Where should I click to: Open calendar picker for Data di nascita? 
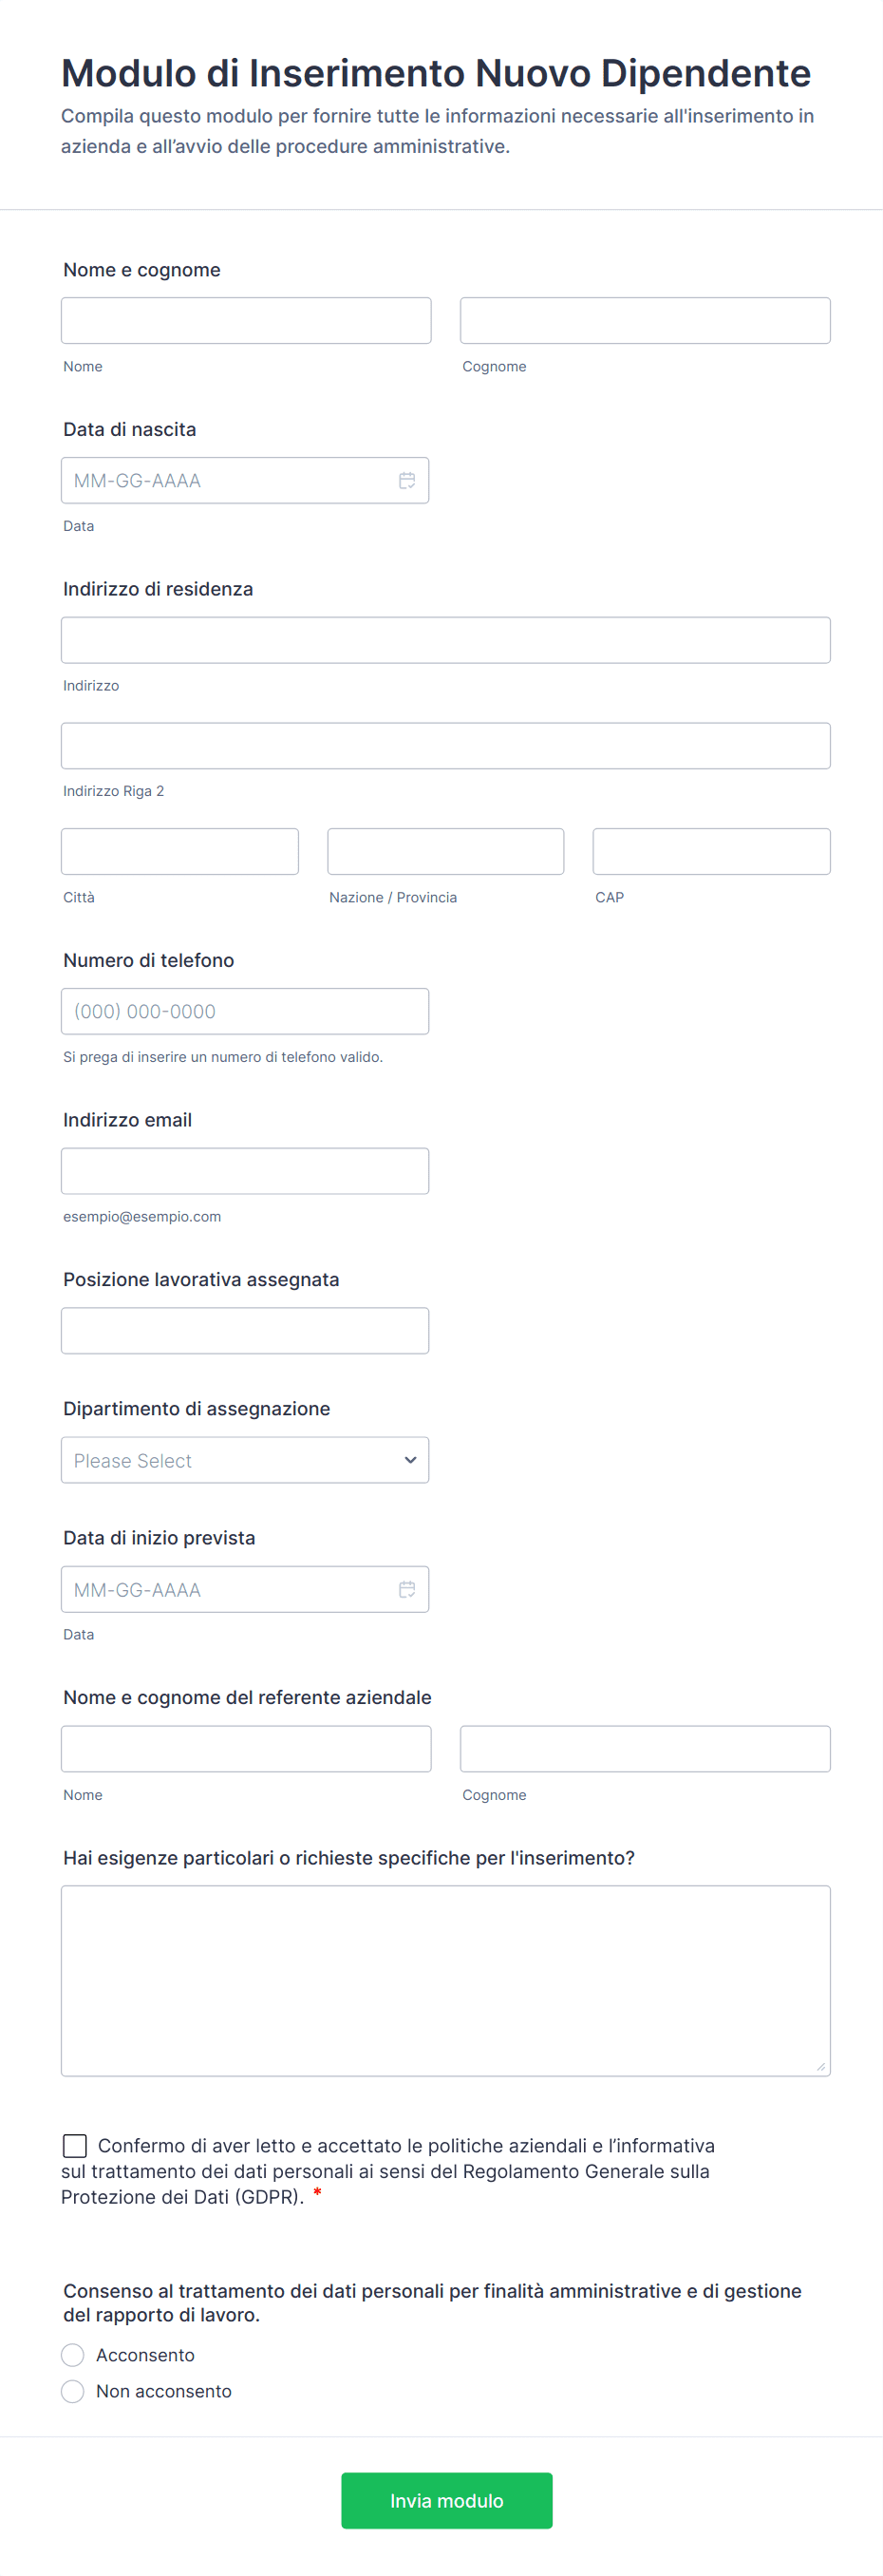coord(407,481)
